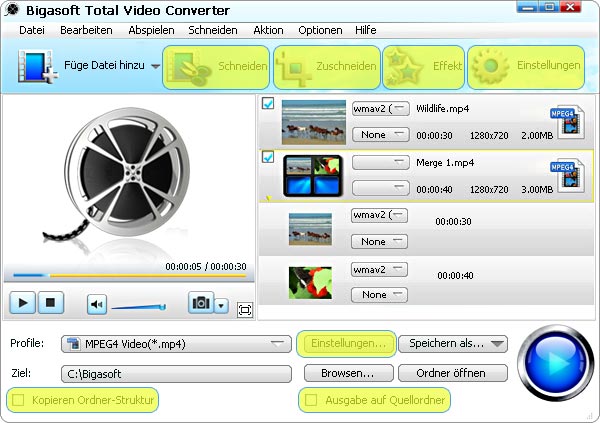The width and height of the screenshot is (600, 423).
Task: Click the Bigasoft app icon in title bar
Action: pyautogui.click(x=12, y=10)
